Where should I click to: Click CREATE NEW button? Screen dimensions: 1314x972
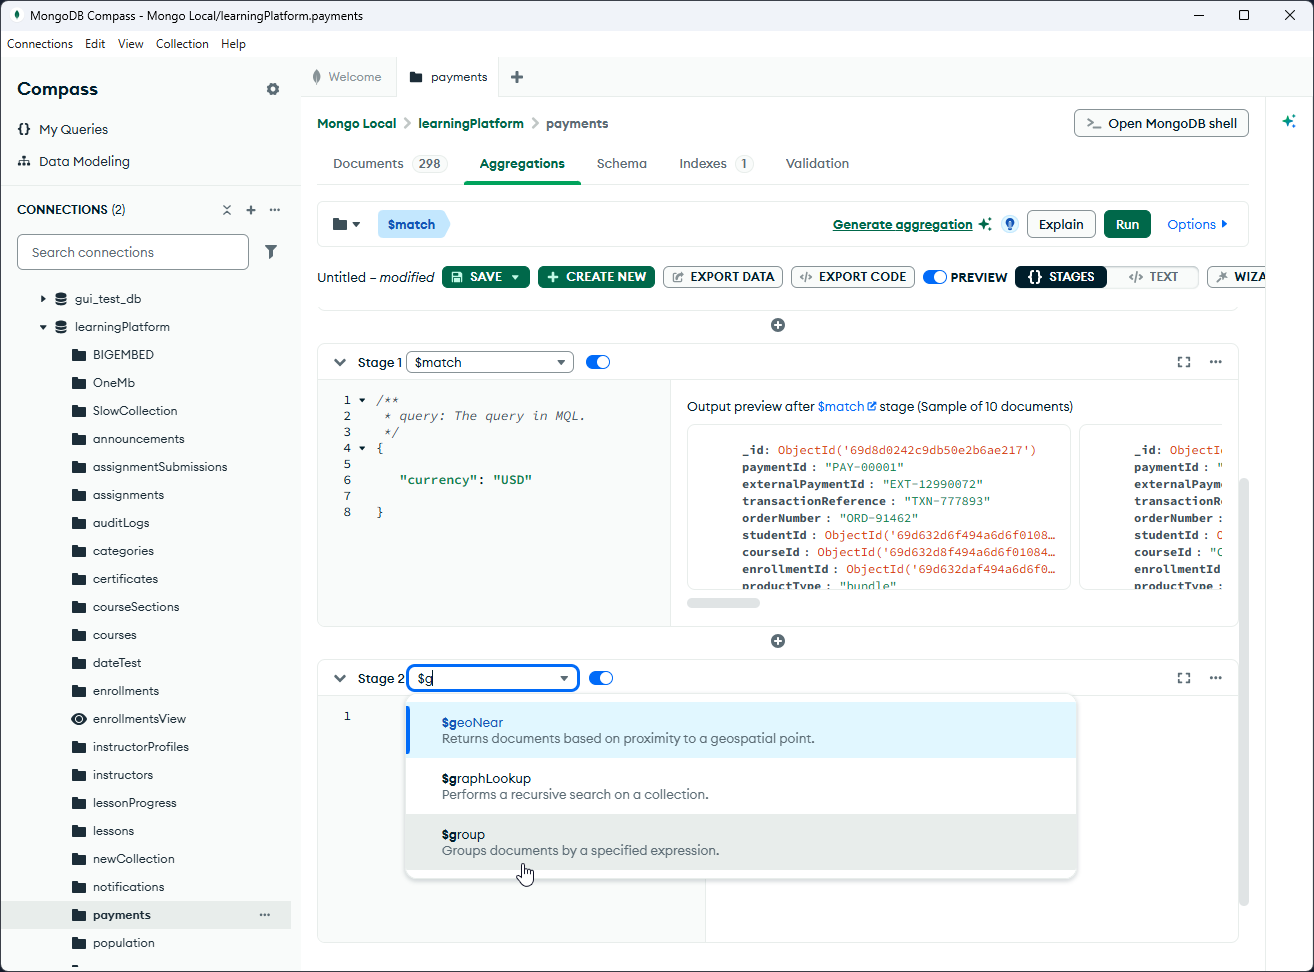coord(596,277)
